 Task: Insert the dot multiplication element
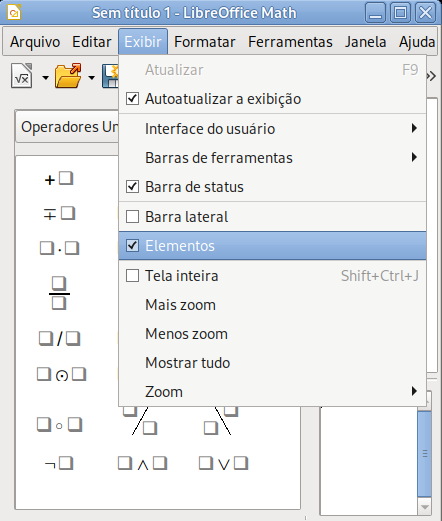click(x=59, y=248)
